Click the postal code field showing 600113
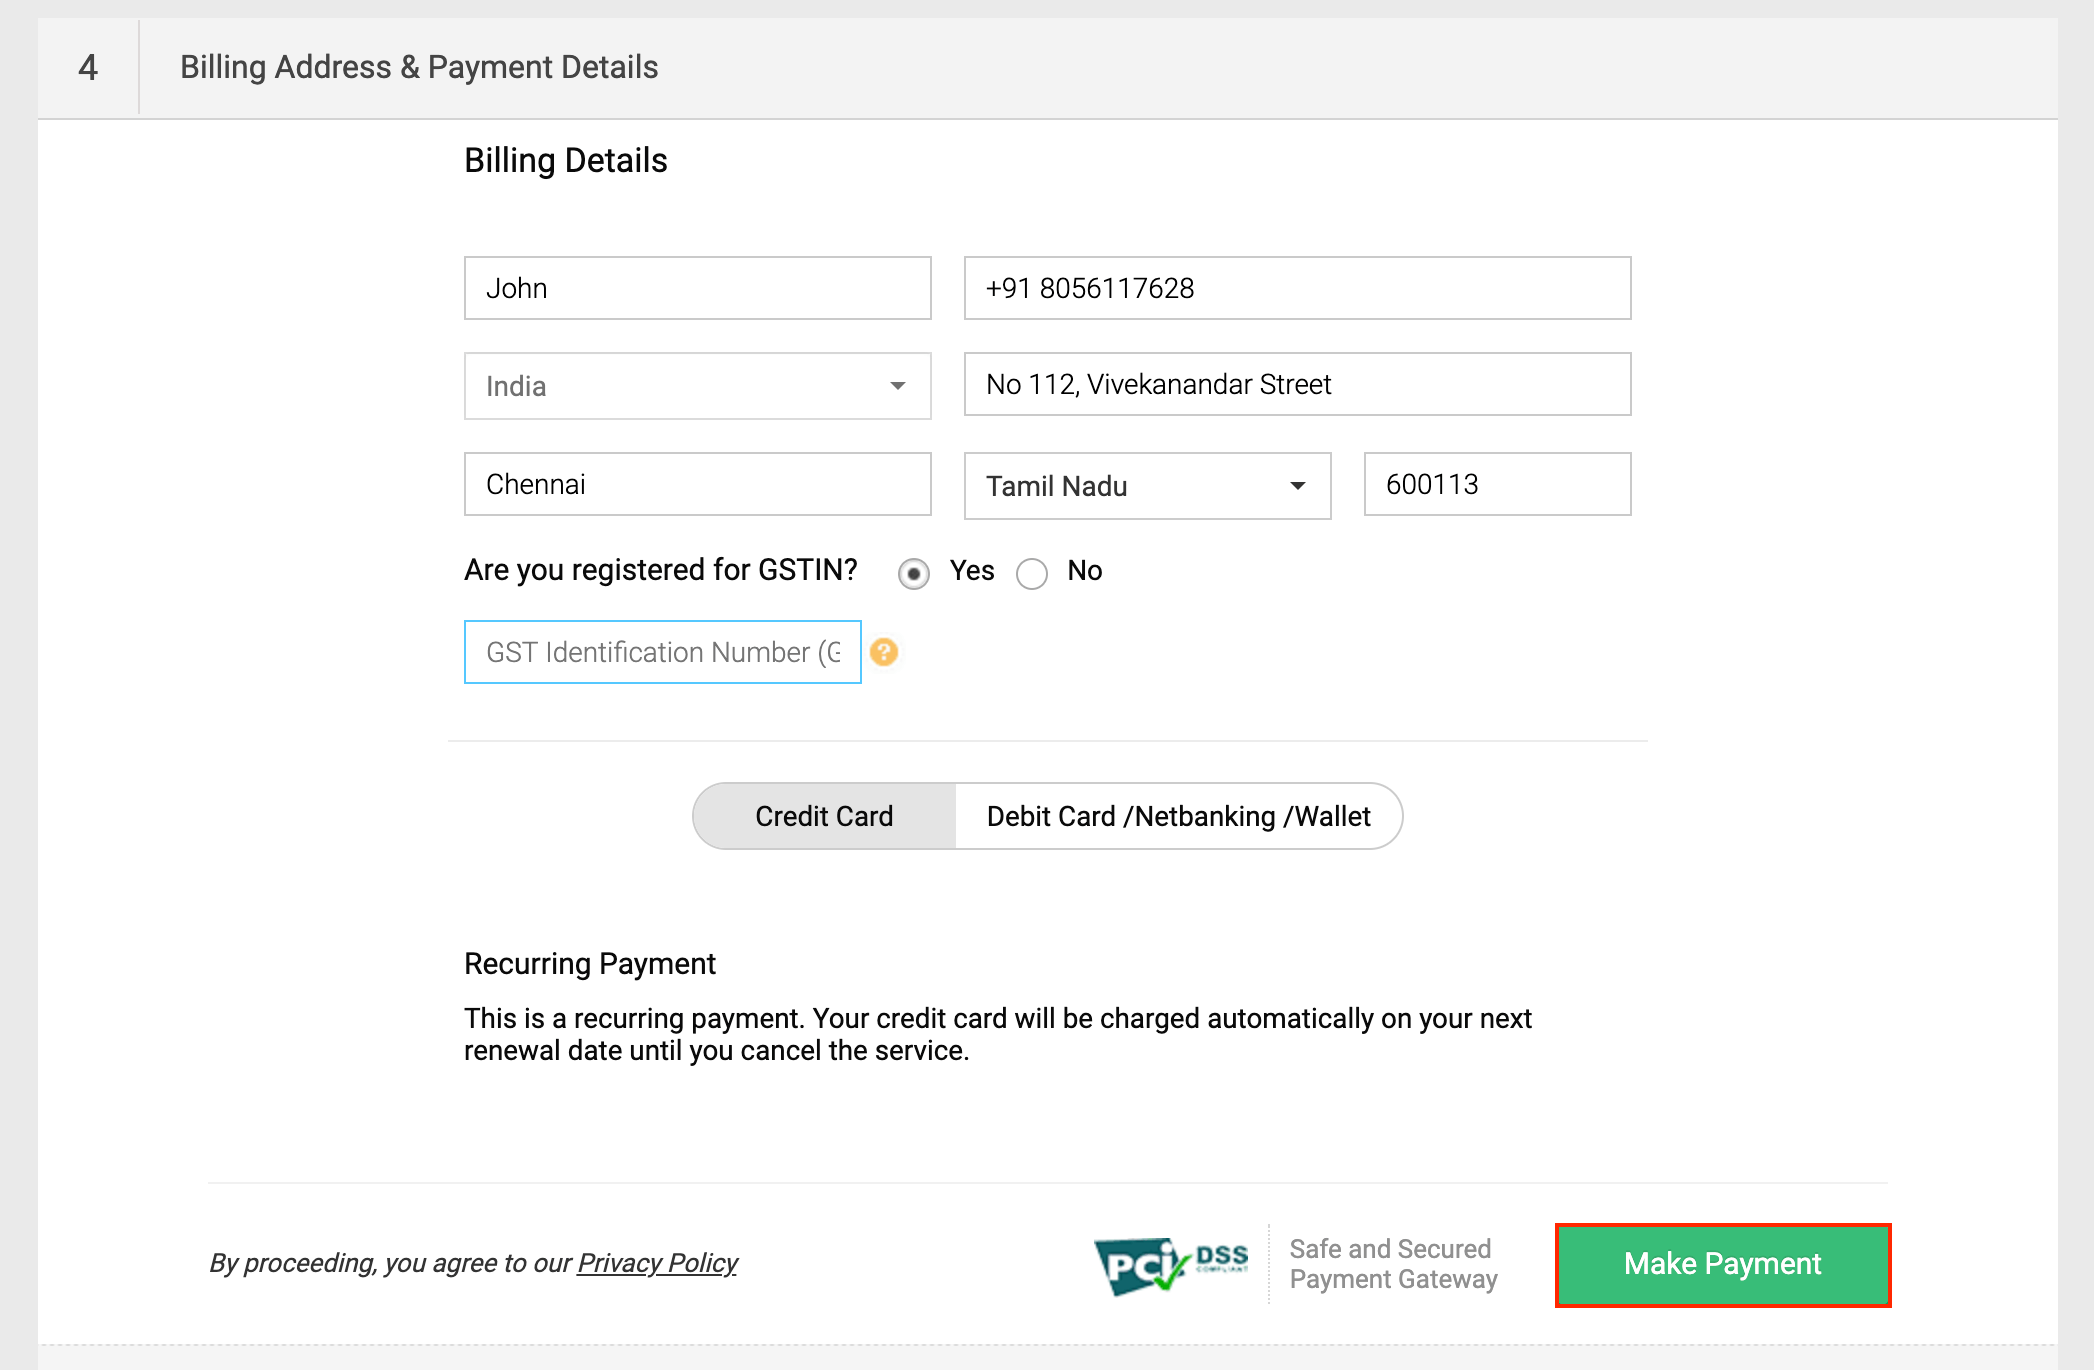2094x1370 pixels. tap(1497, 484)
